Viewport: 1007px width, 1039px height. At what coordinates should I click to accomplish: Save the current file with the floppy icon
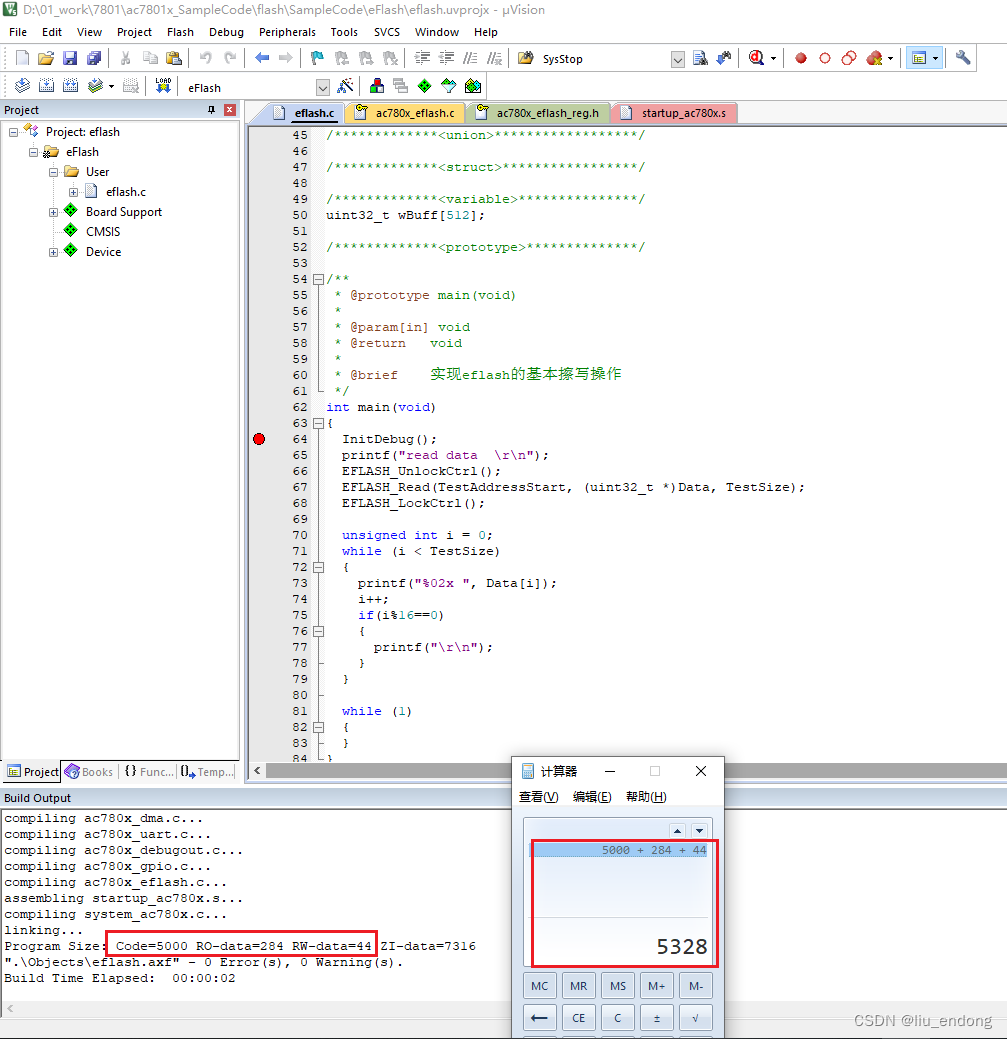(x=70, y=58)
